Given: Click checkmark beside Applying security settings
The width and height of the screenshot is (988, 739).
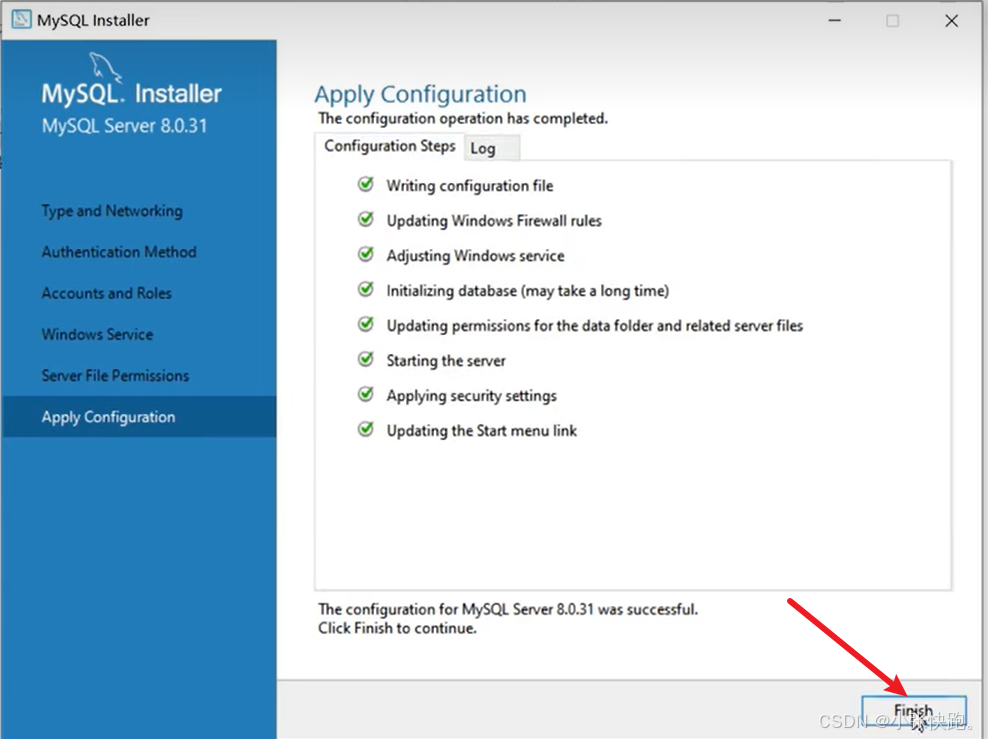Looking at the screenshot, I should 365,394.
